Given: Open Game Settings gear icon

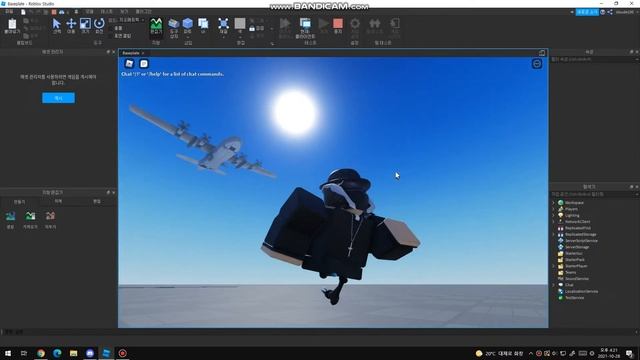Looking at the screenshot, I should coord(355,24).
